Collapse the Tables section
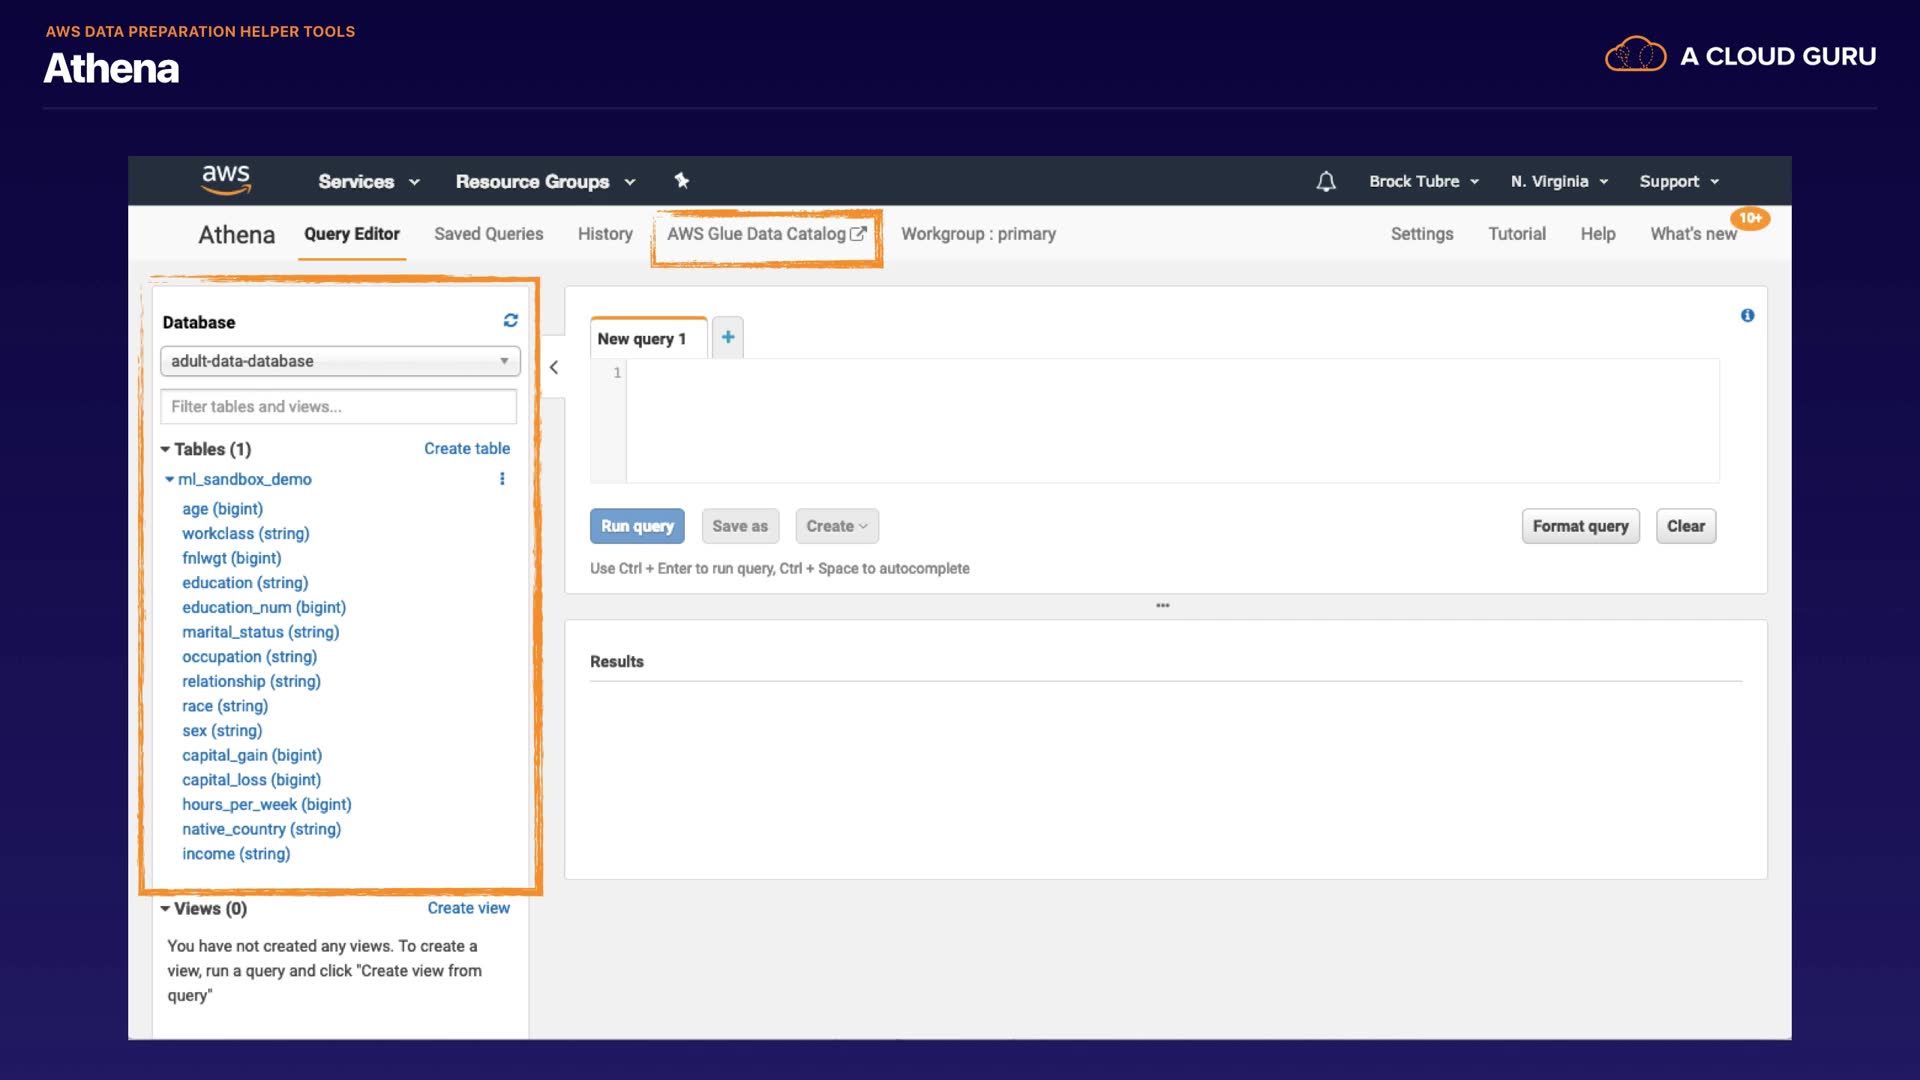The image size is (1920, 1080). (165, 450)
